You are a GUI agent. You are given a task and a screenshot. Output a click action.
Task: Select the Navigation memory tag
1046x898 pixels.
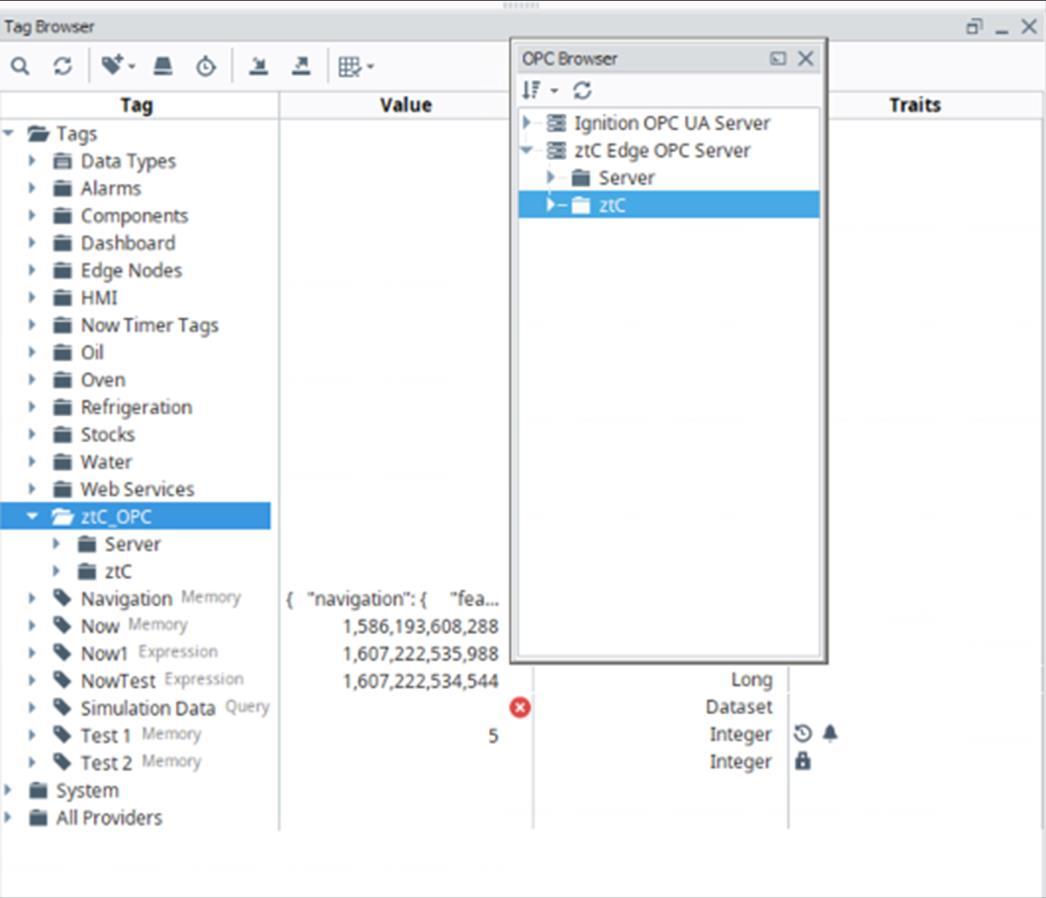click(127, 598)
